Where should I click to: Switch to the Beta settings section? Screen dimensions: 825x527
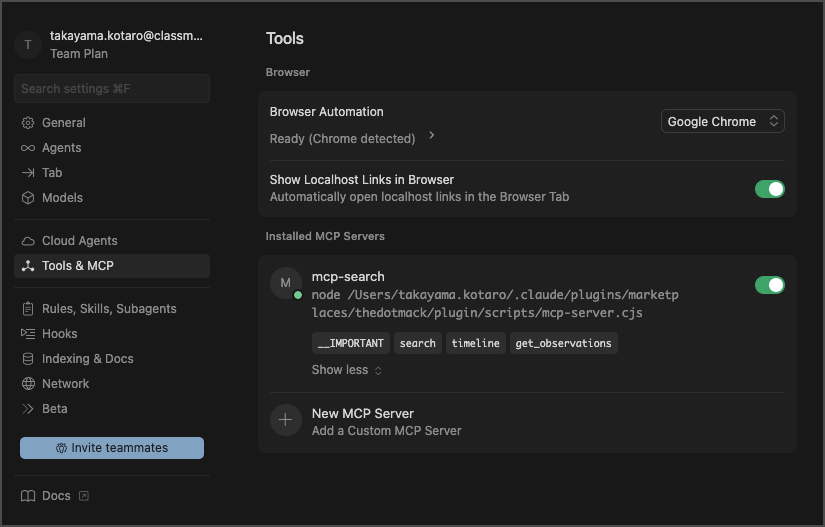(x=54, y=409)
